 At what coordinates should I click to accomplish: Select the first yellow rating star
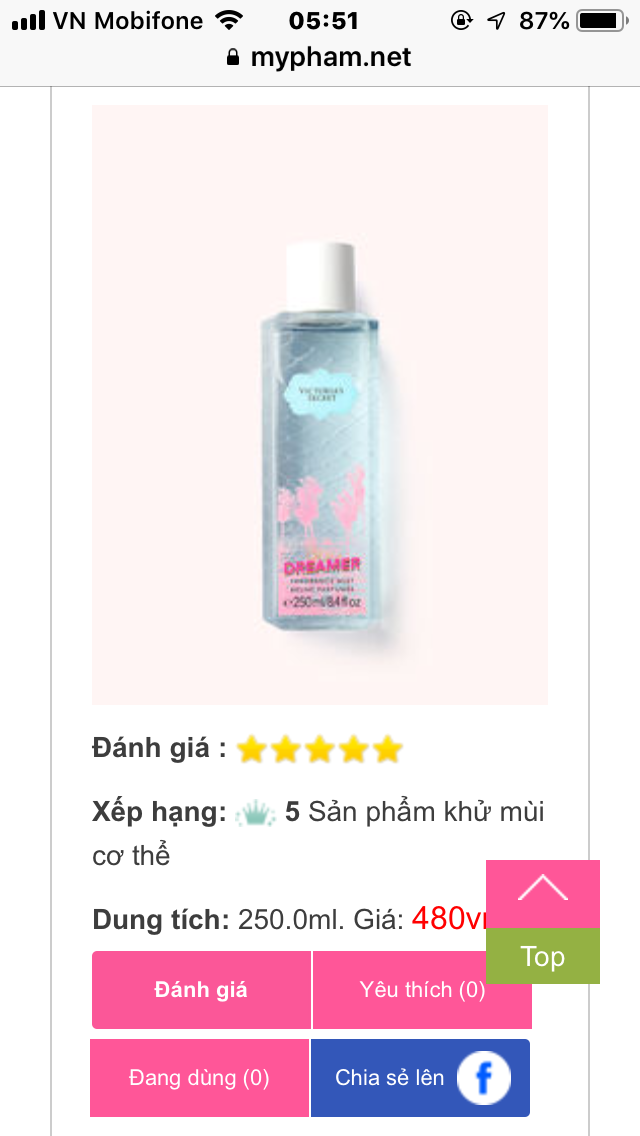pyautogui.click(x=252, y=749)
